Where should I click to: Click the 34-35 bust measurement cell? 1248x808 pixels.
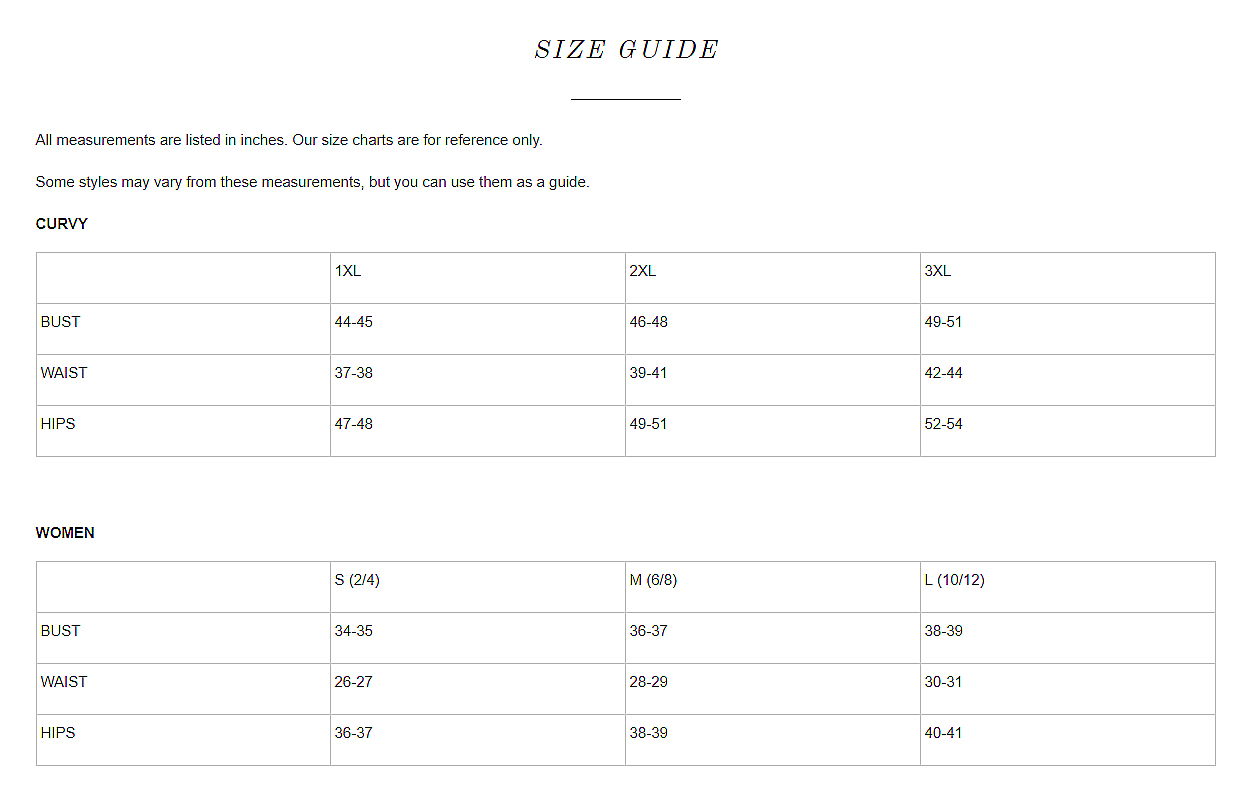pos(354,631)
